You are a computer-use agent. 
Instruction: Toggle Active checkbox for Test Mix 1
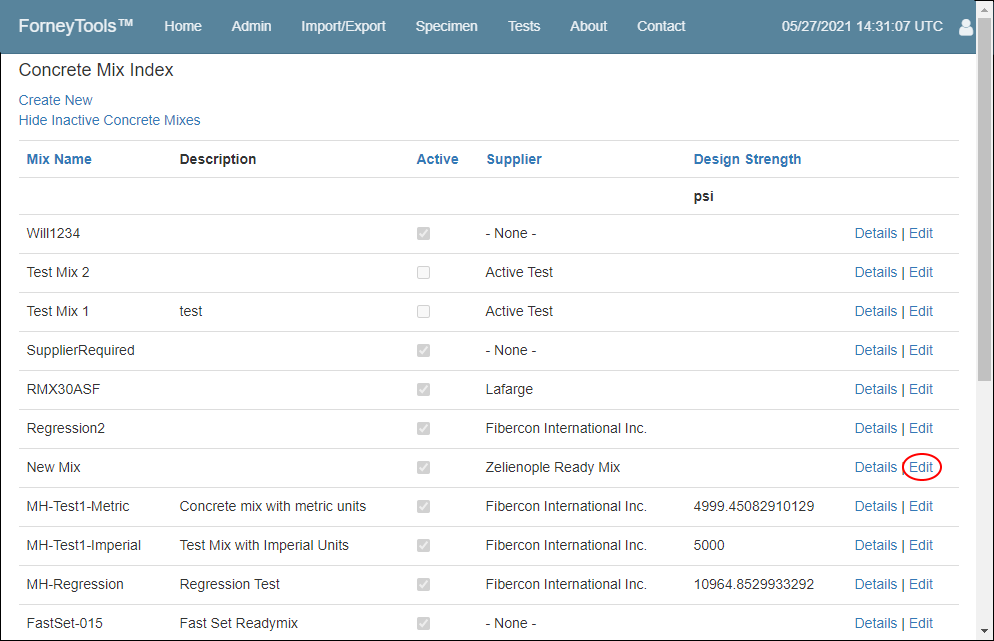point(423,311)
